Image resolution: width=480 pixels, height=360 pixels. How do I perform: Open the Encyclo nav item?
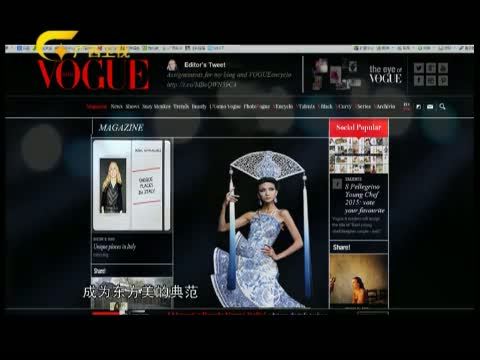[x=284, y=107]
